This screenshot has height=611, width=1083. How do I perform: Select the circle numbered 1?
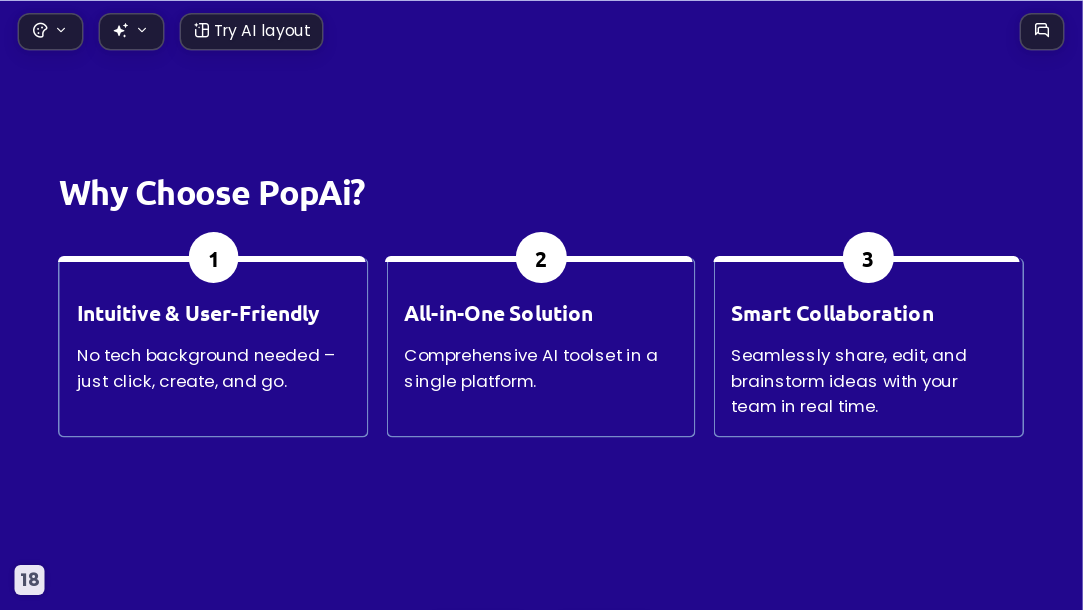coord(213,258)
